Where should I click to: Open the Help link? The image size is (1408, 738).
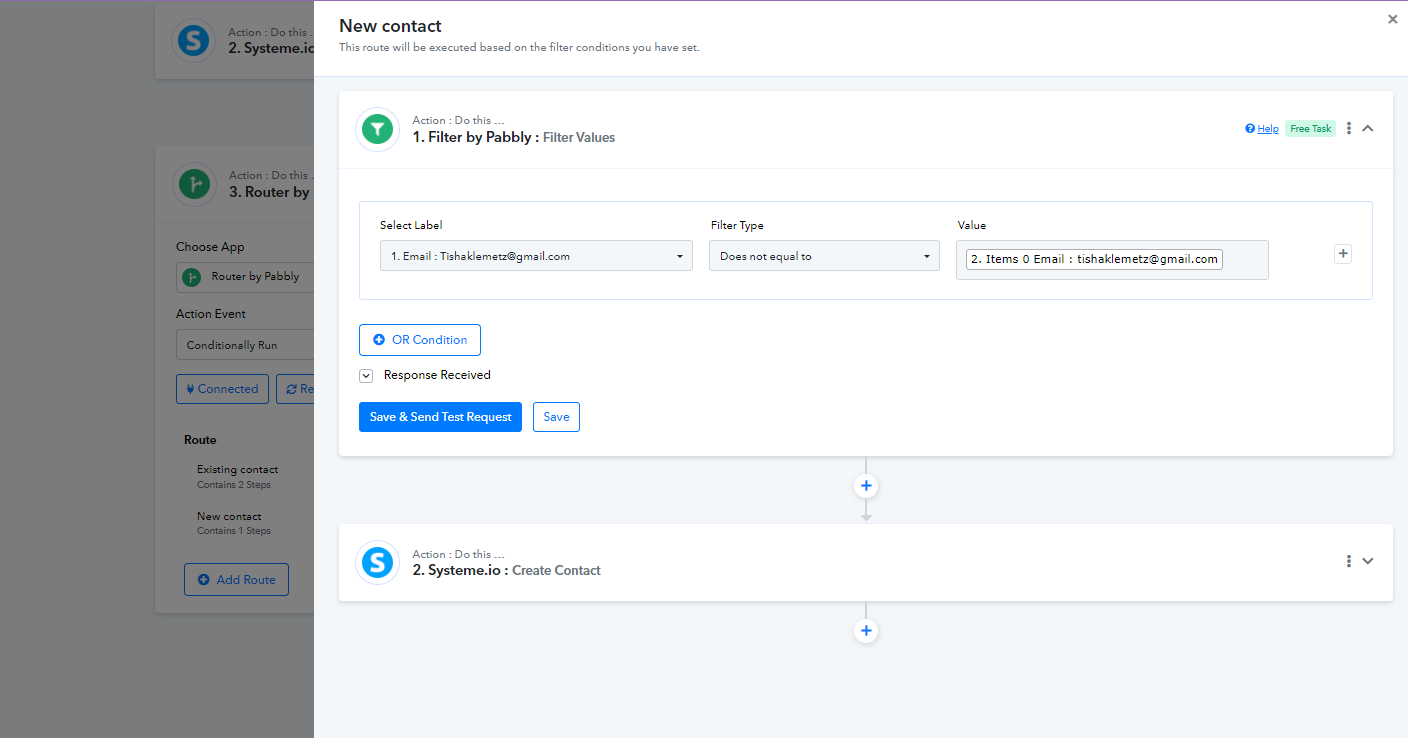pos(1262,129)
